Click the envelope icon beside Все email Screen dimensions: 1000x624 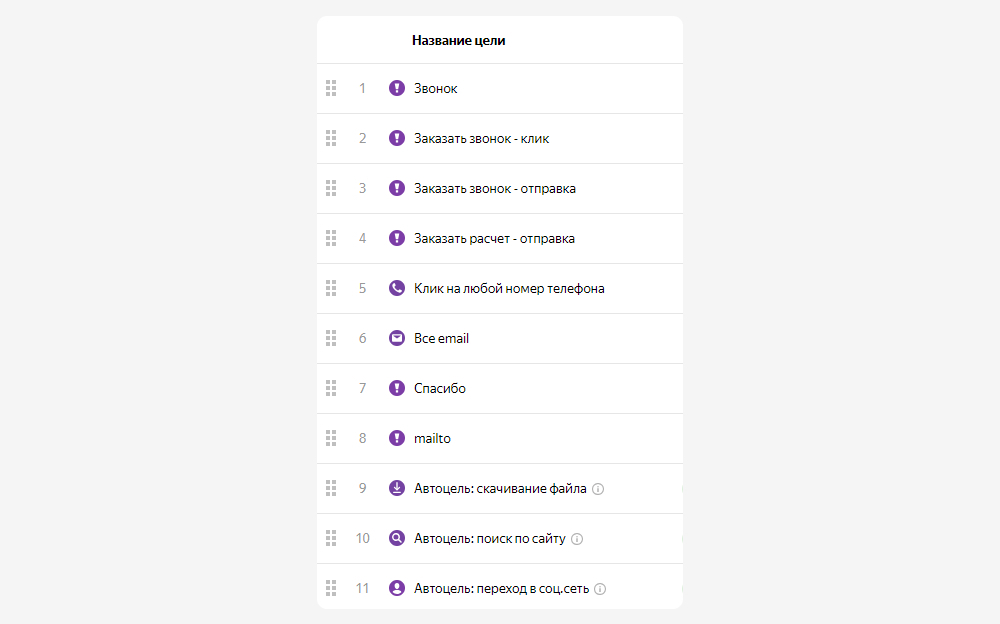tap(397, 338)
